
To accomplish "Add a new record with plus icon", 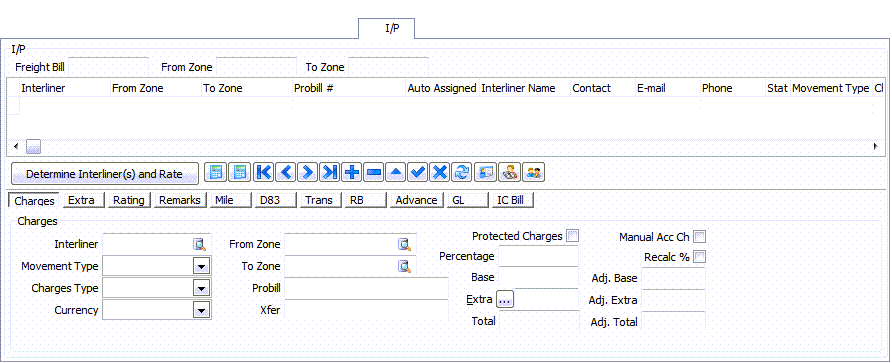I will (x=352, y=172).
